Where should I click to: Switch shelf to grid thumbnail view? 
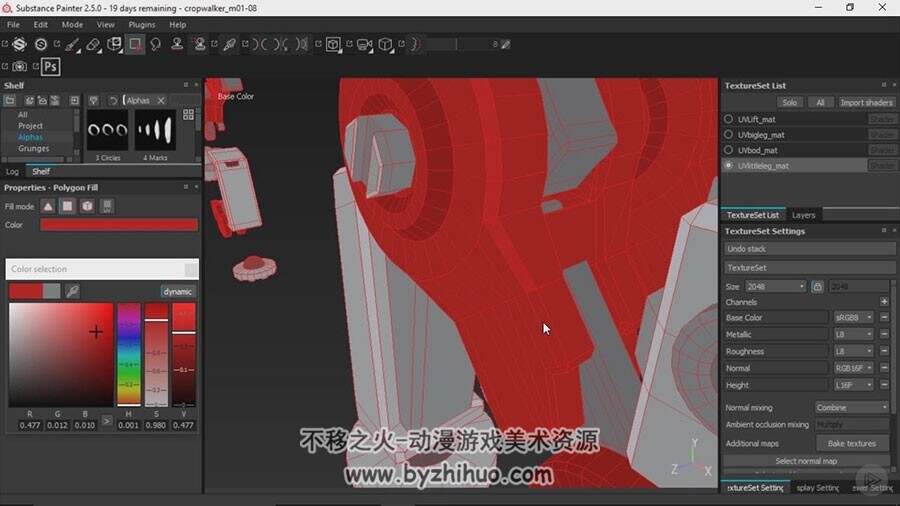click(x=188, y=115)
